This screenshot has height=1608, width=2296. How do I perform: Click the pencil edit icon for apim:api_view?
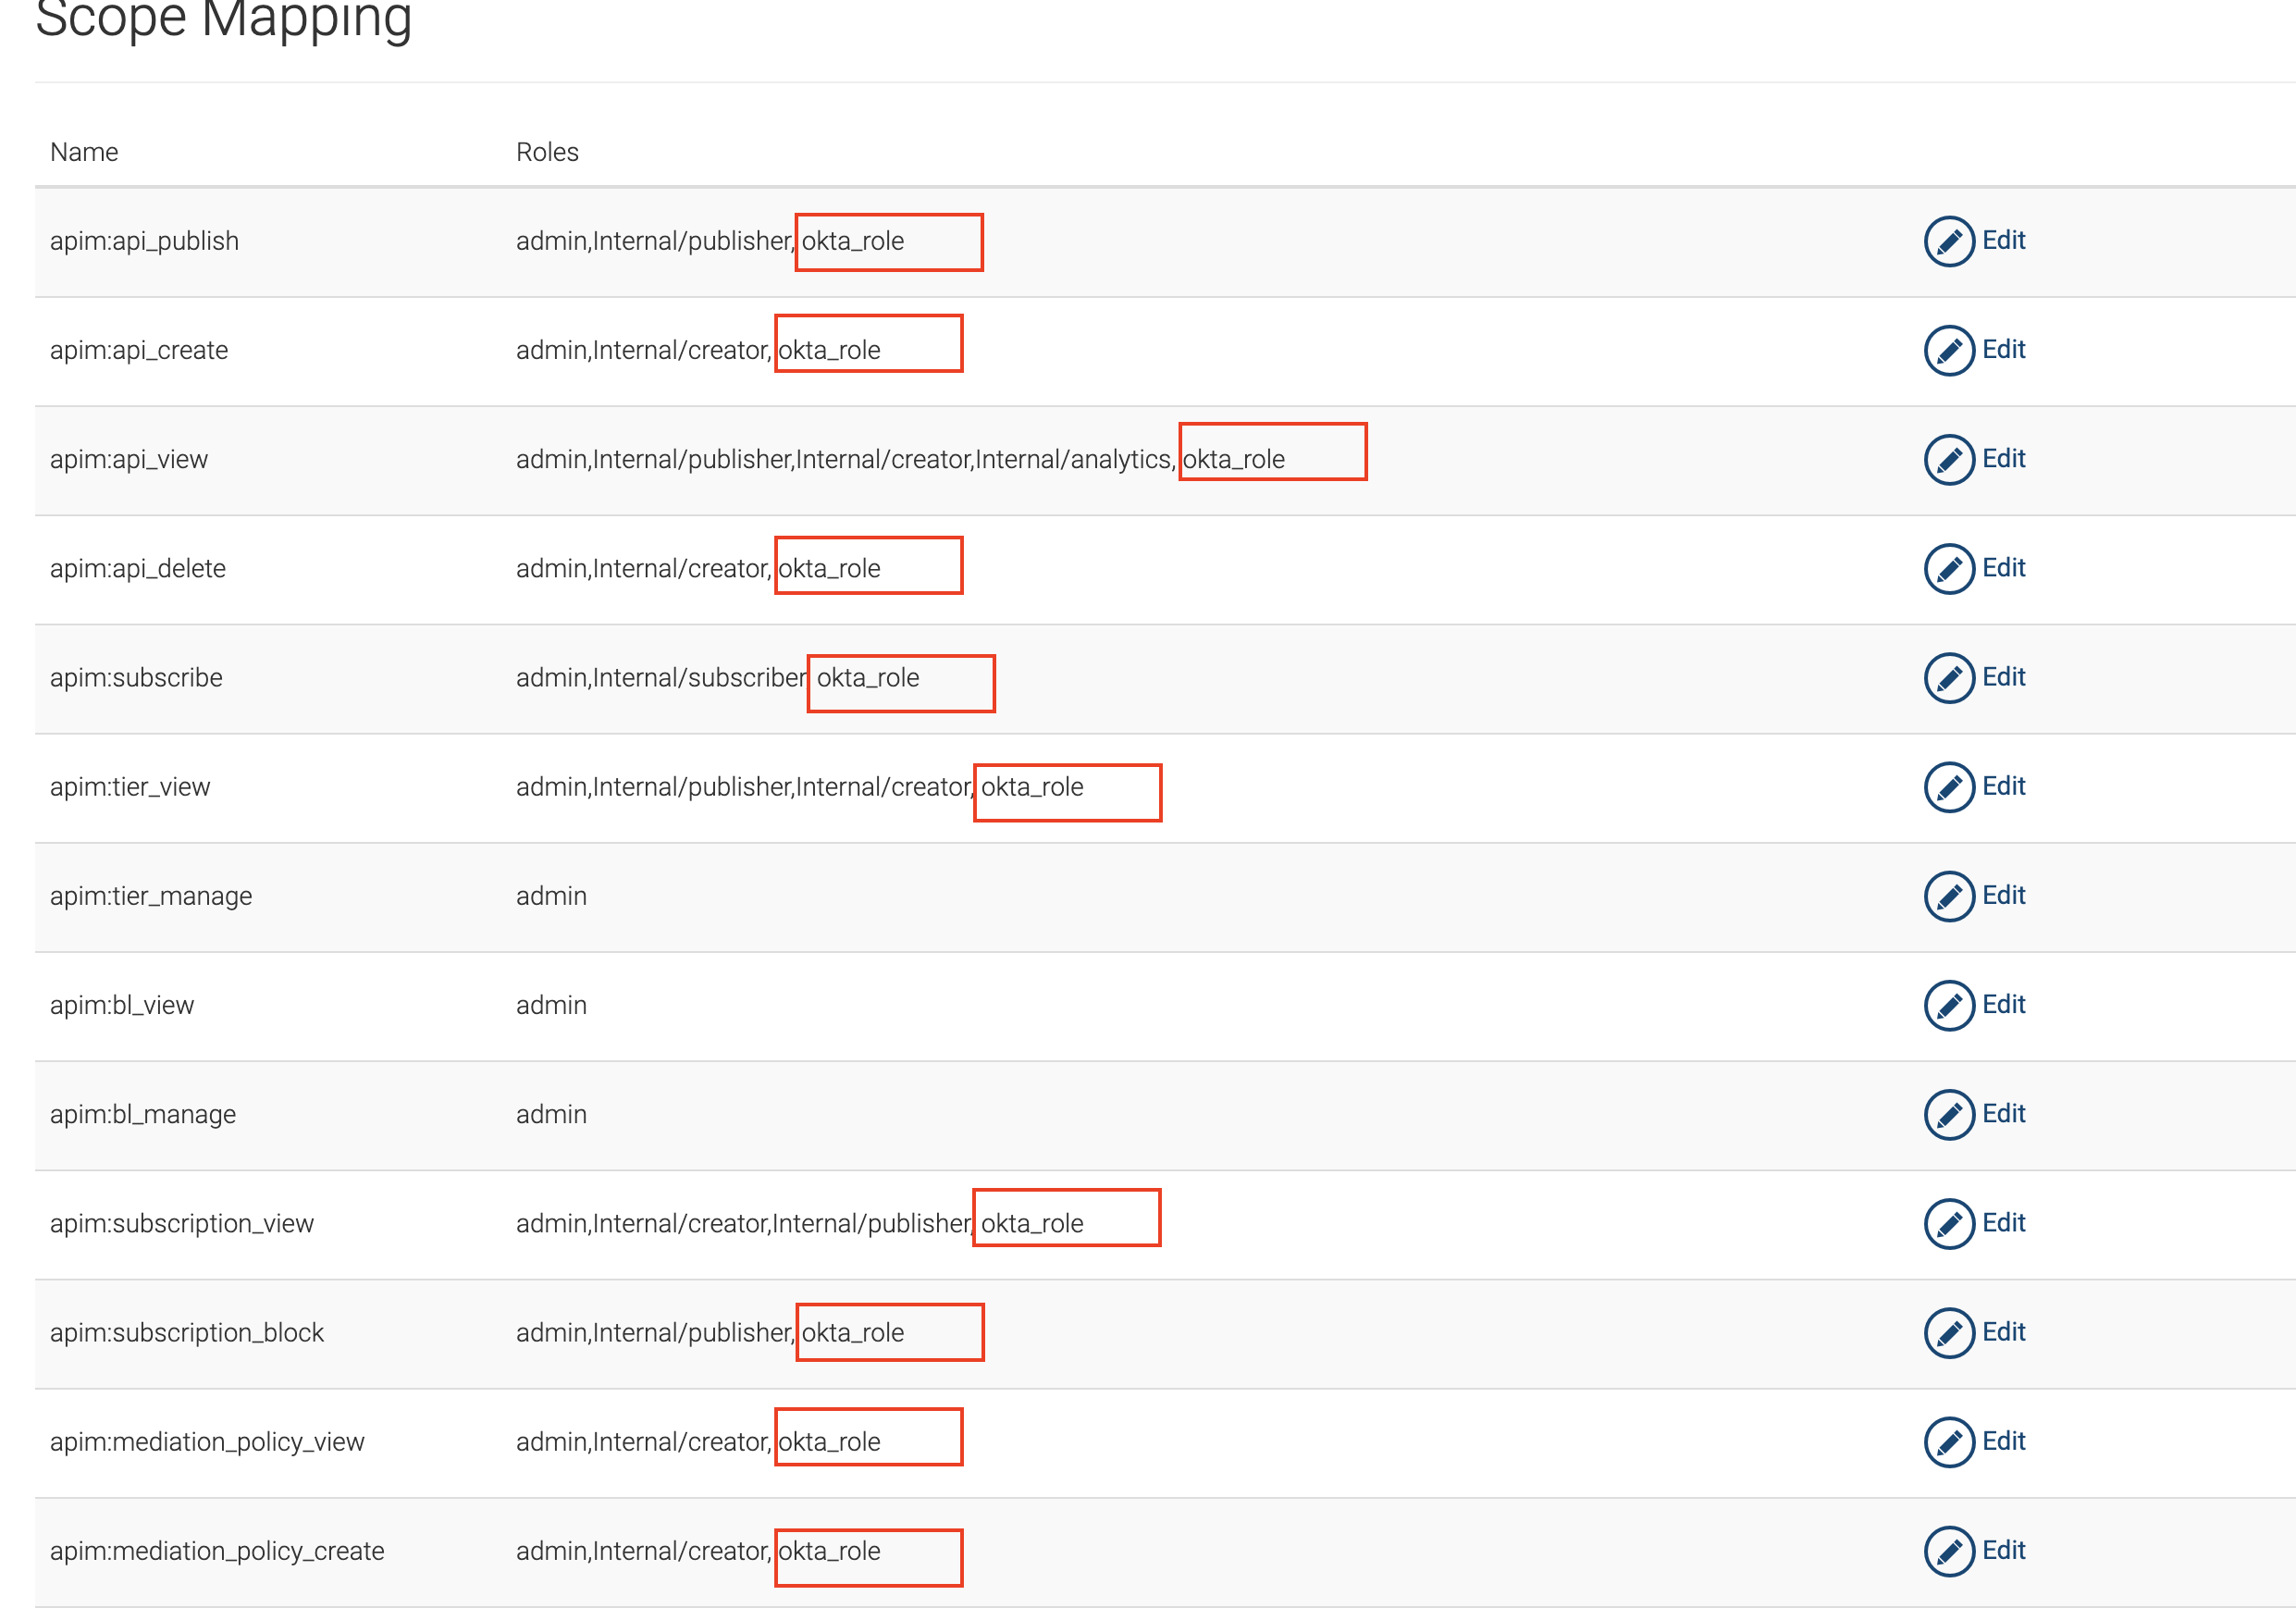[1949, 459]
